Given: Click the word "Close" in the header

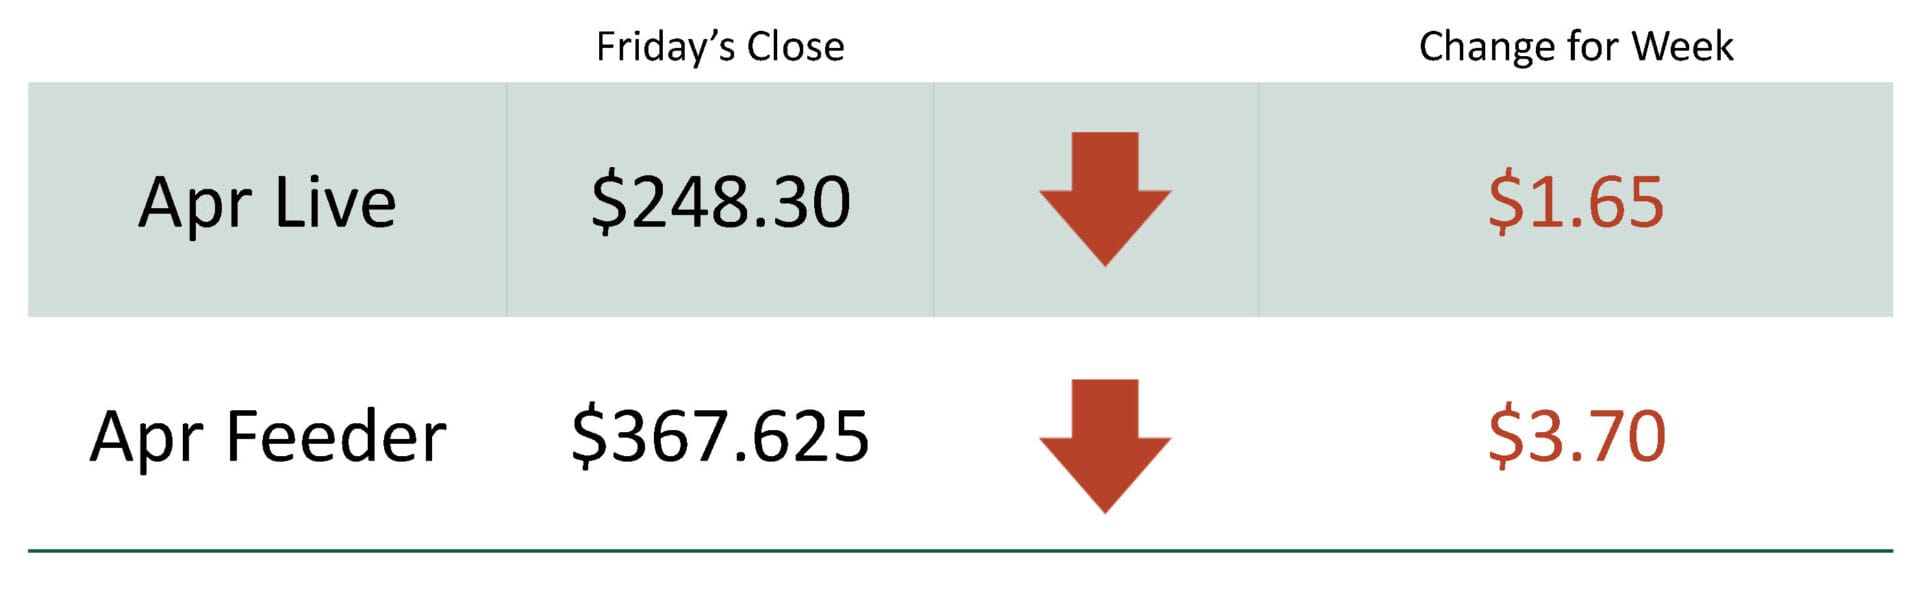Looking at the screenshot, I should (x=795, y=47).
